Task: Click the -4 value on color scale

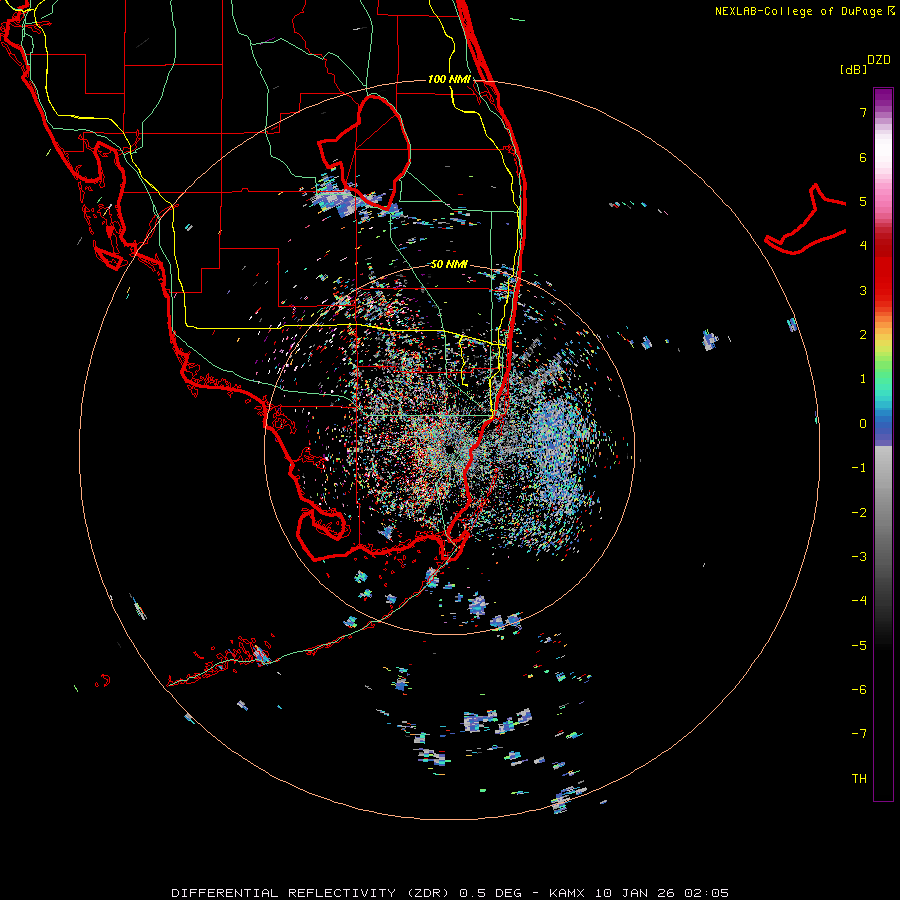Action: point(859,601)
